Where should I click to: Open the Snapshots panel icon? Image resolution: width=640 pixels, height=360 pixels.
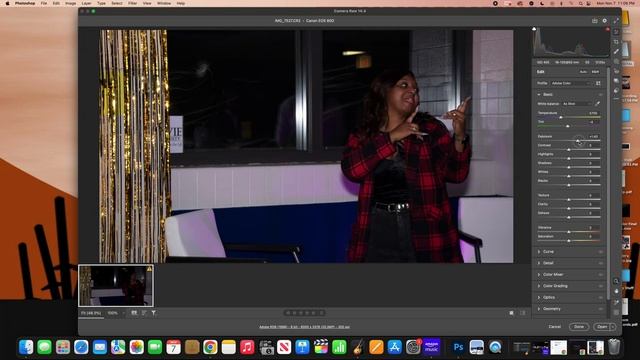[x=616, y=81]
